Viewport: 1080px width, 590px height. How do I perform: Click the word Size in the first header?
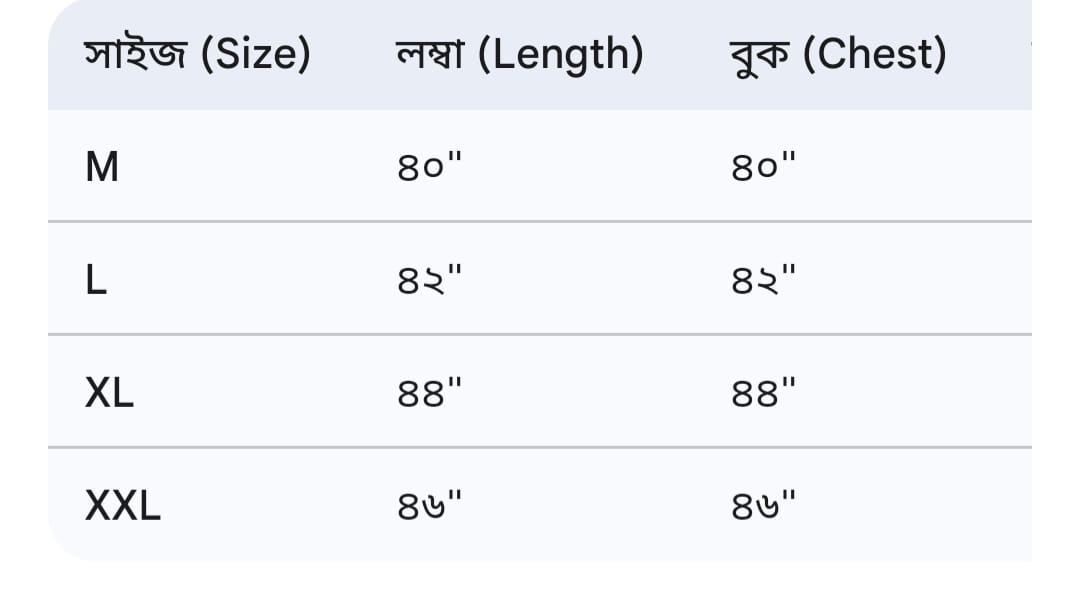tap(256, 54)
